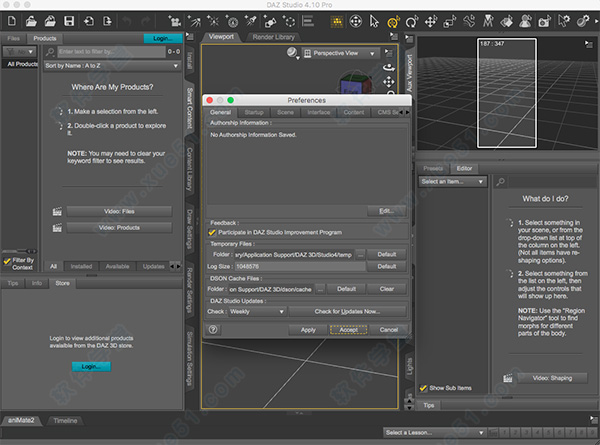Viewport: 600px width, 445px height.
Task: Show the Installed products filter tab
Action: (81, 266)
